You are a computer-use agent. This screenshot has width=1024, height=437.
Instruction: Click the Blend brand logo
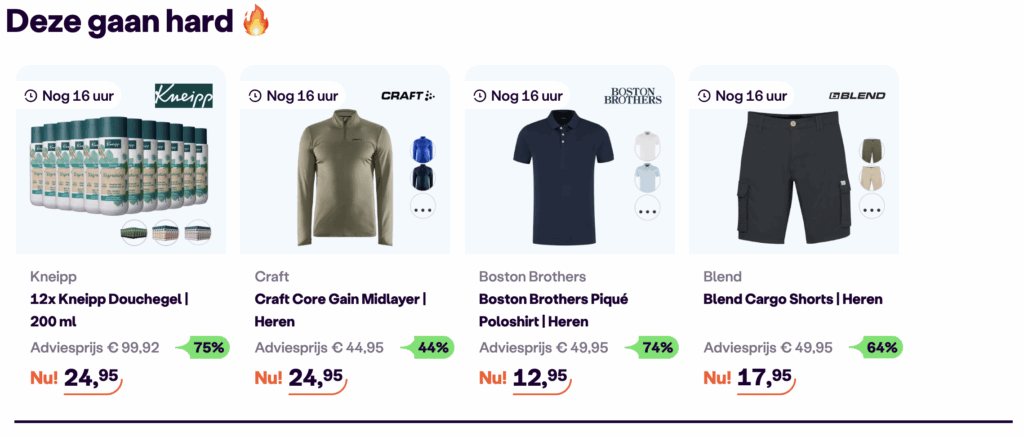point(857,96)
